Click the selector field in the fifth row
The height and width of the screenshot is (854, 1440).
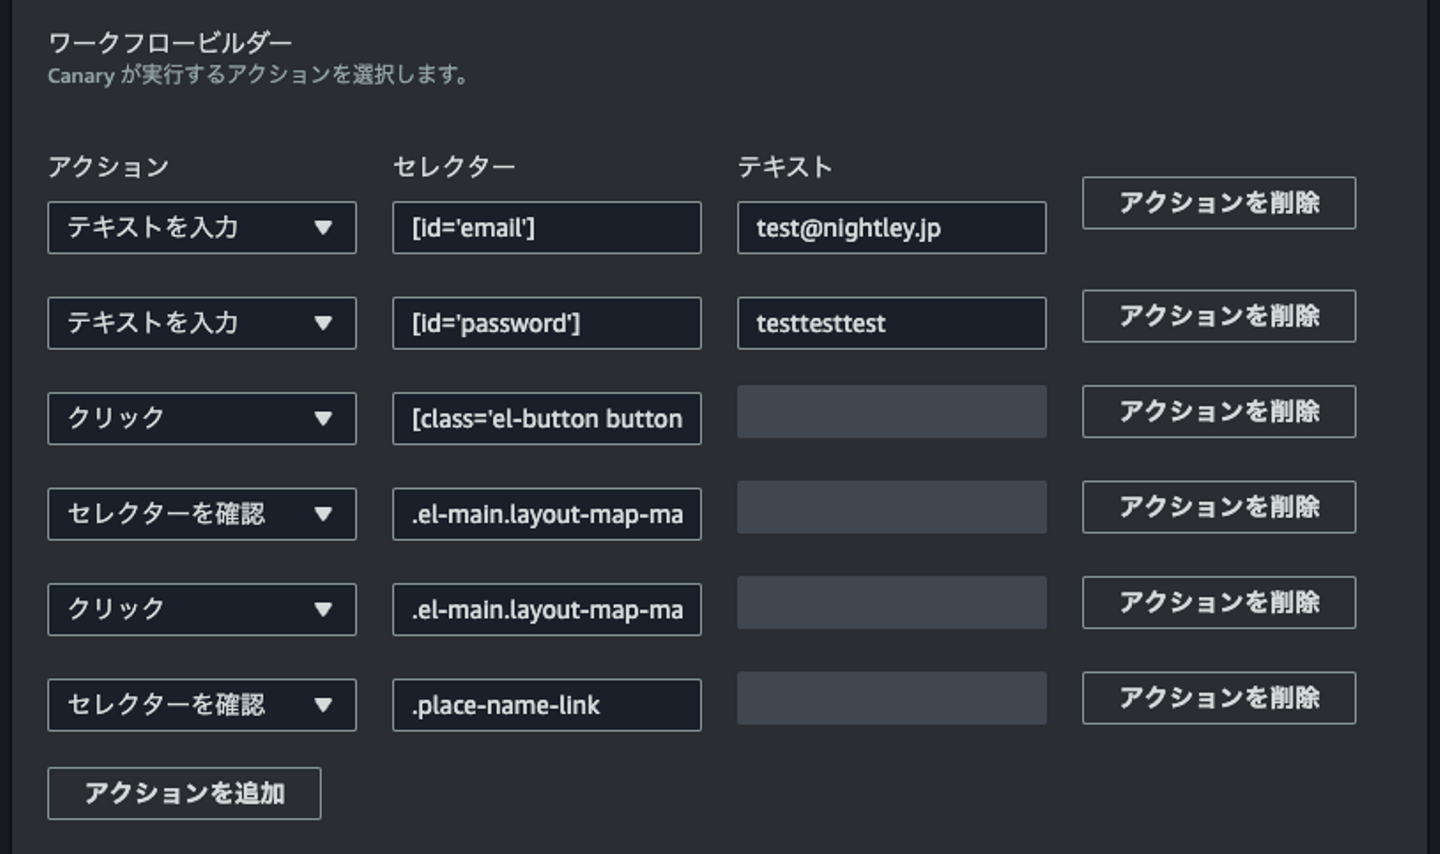coord(546,609)
